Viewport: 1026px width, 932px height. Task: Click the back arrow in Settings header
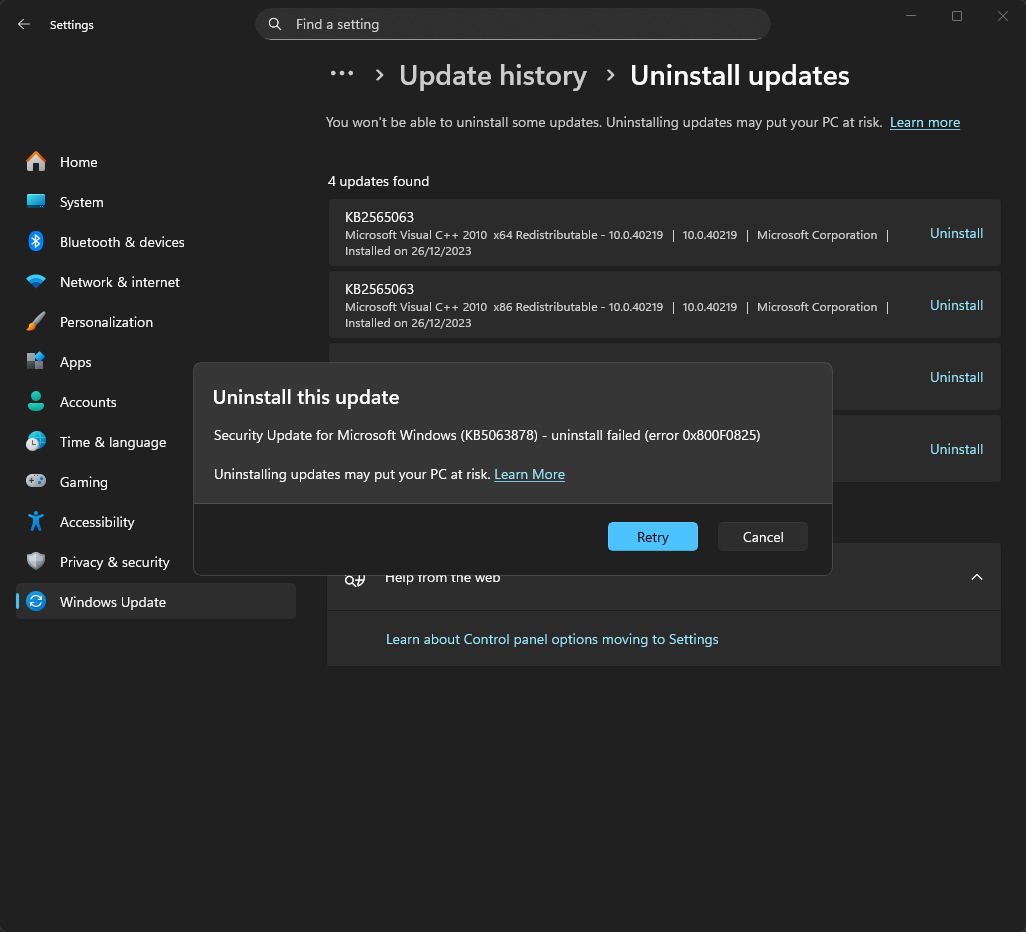tap(24, 24)
